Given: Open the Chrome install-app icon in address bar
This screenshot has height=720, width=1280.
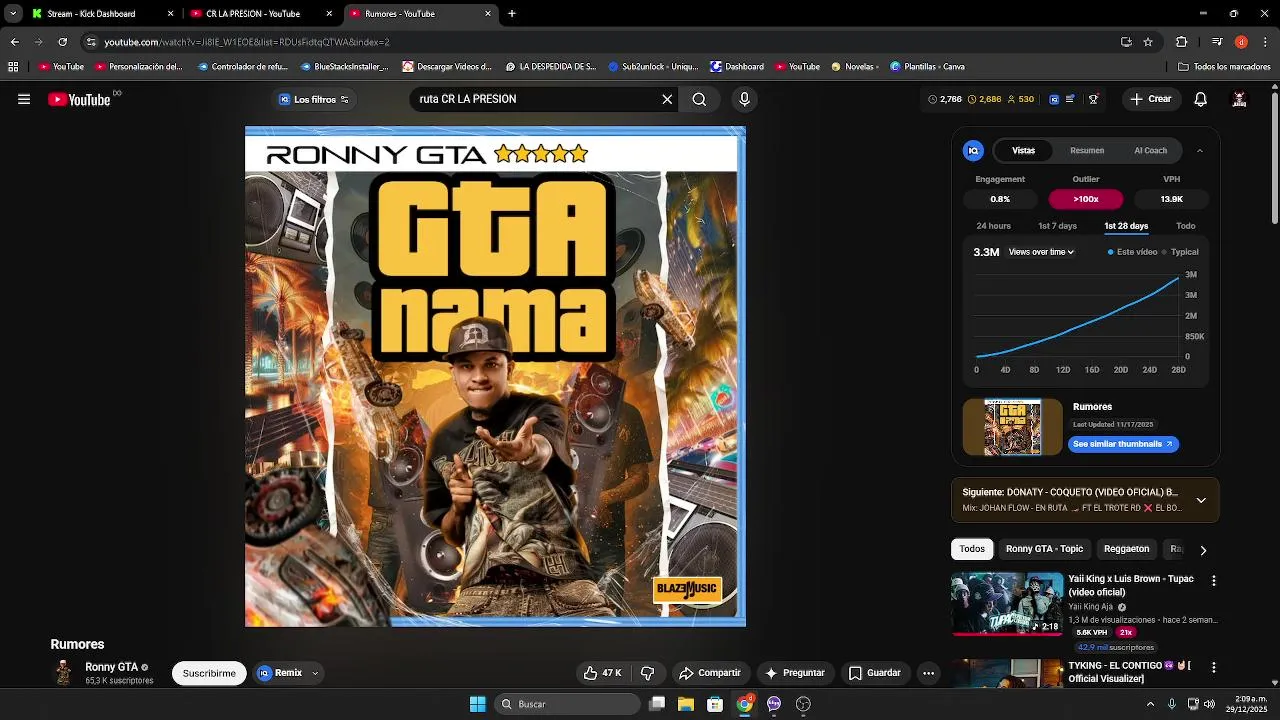Looking at the screenshot, I should coord(1126,42).
